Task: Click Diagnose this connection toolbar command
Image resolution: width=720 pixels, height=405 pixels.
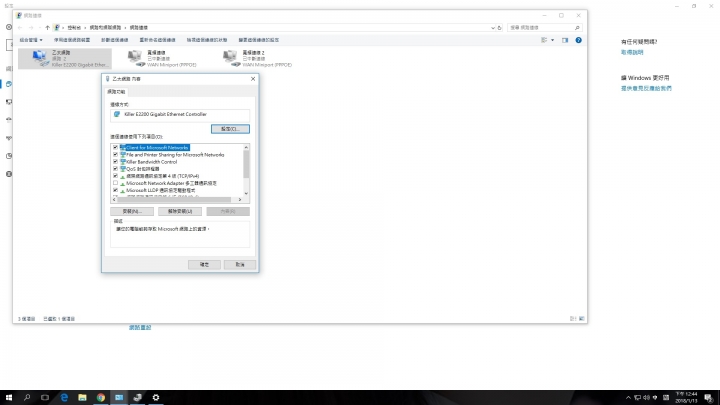Action: pyautogui.click(x=114, y=40)
